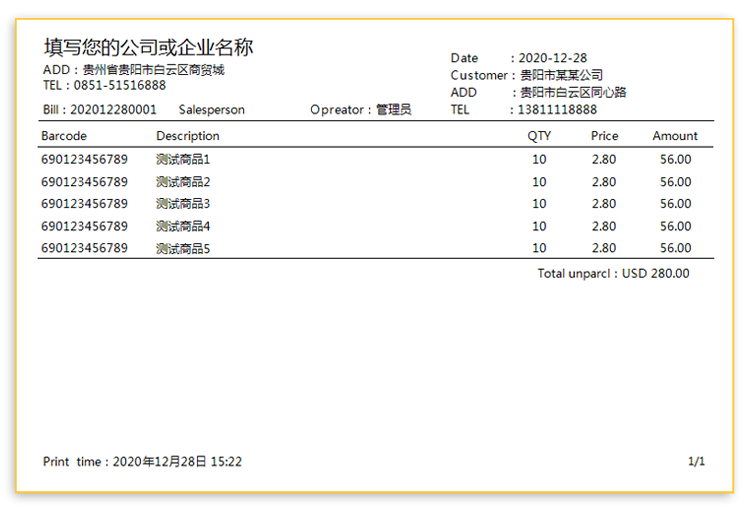750x512 pixels.
Task: Select bill number 202012280001
Action: [113, 110]
